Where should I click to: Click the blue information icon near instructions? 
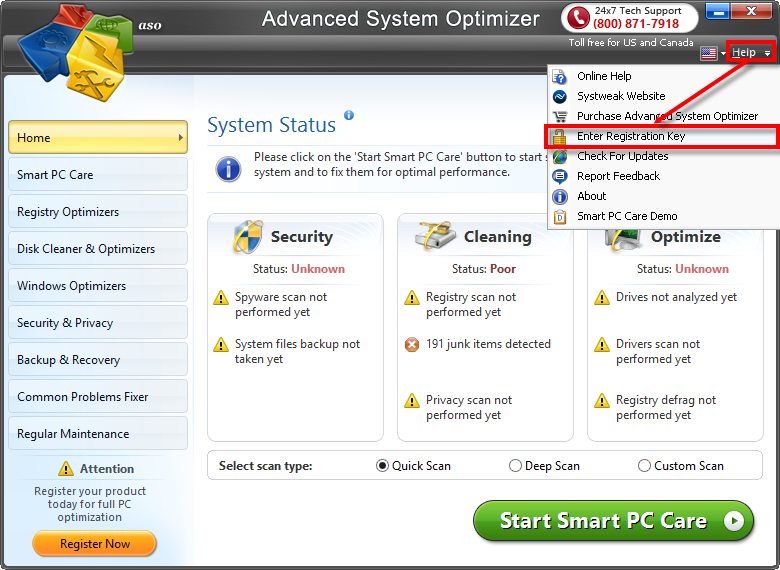tap(228, 169)
